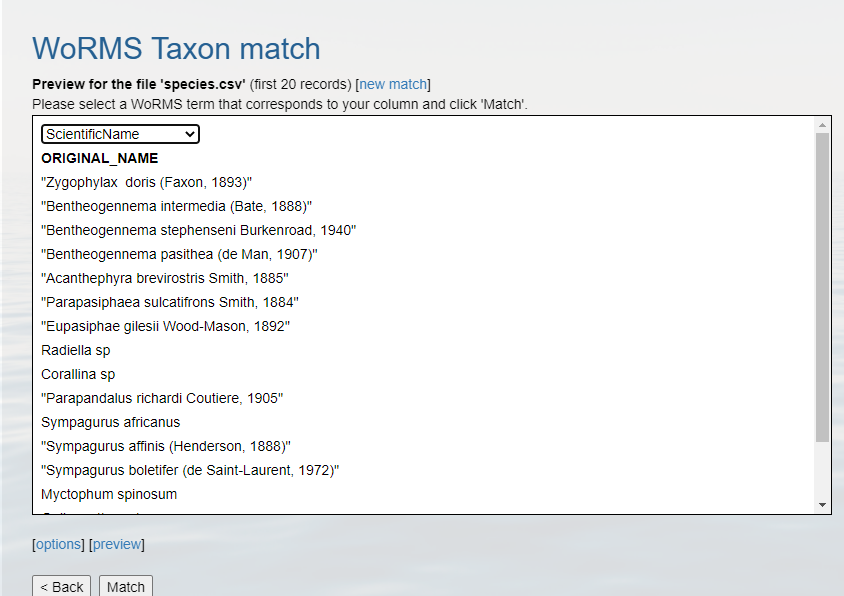This screenshot has height=596, width=844.
Task: Select the row 'Parapasiphaea sulcatifrons Smith, 1884'
Action: [170, 302]
